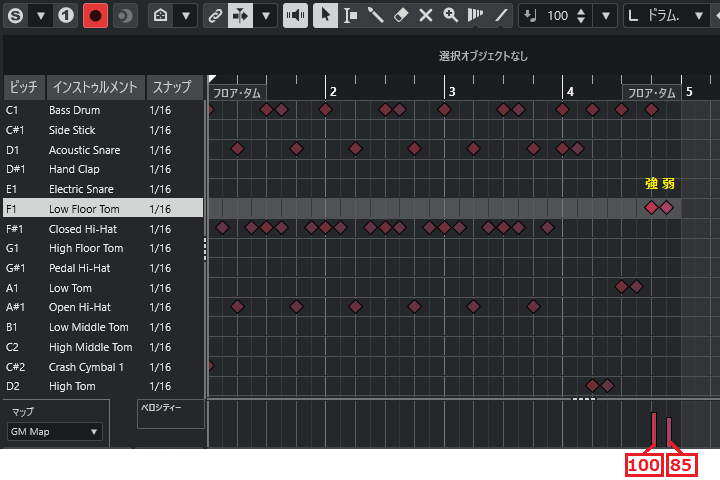Toggle the chain Link Cursors icon
This screenshot has height=480, width=720.
(215, 16)
